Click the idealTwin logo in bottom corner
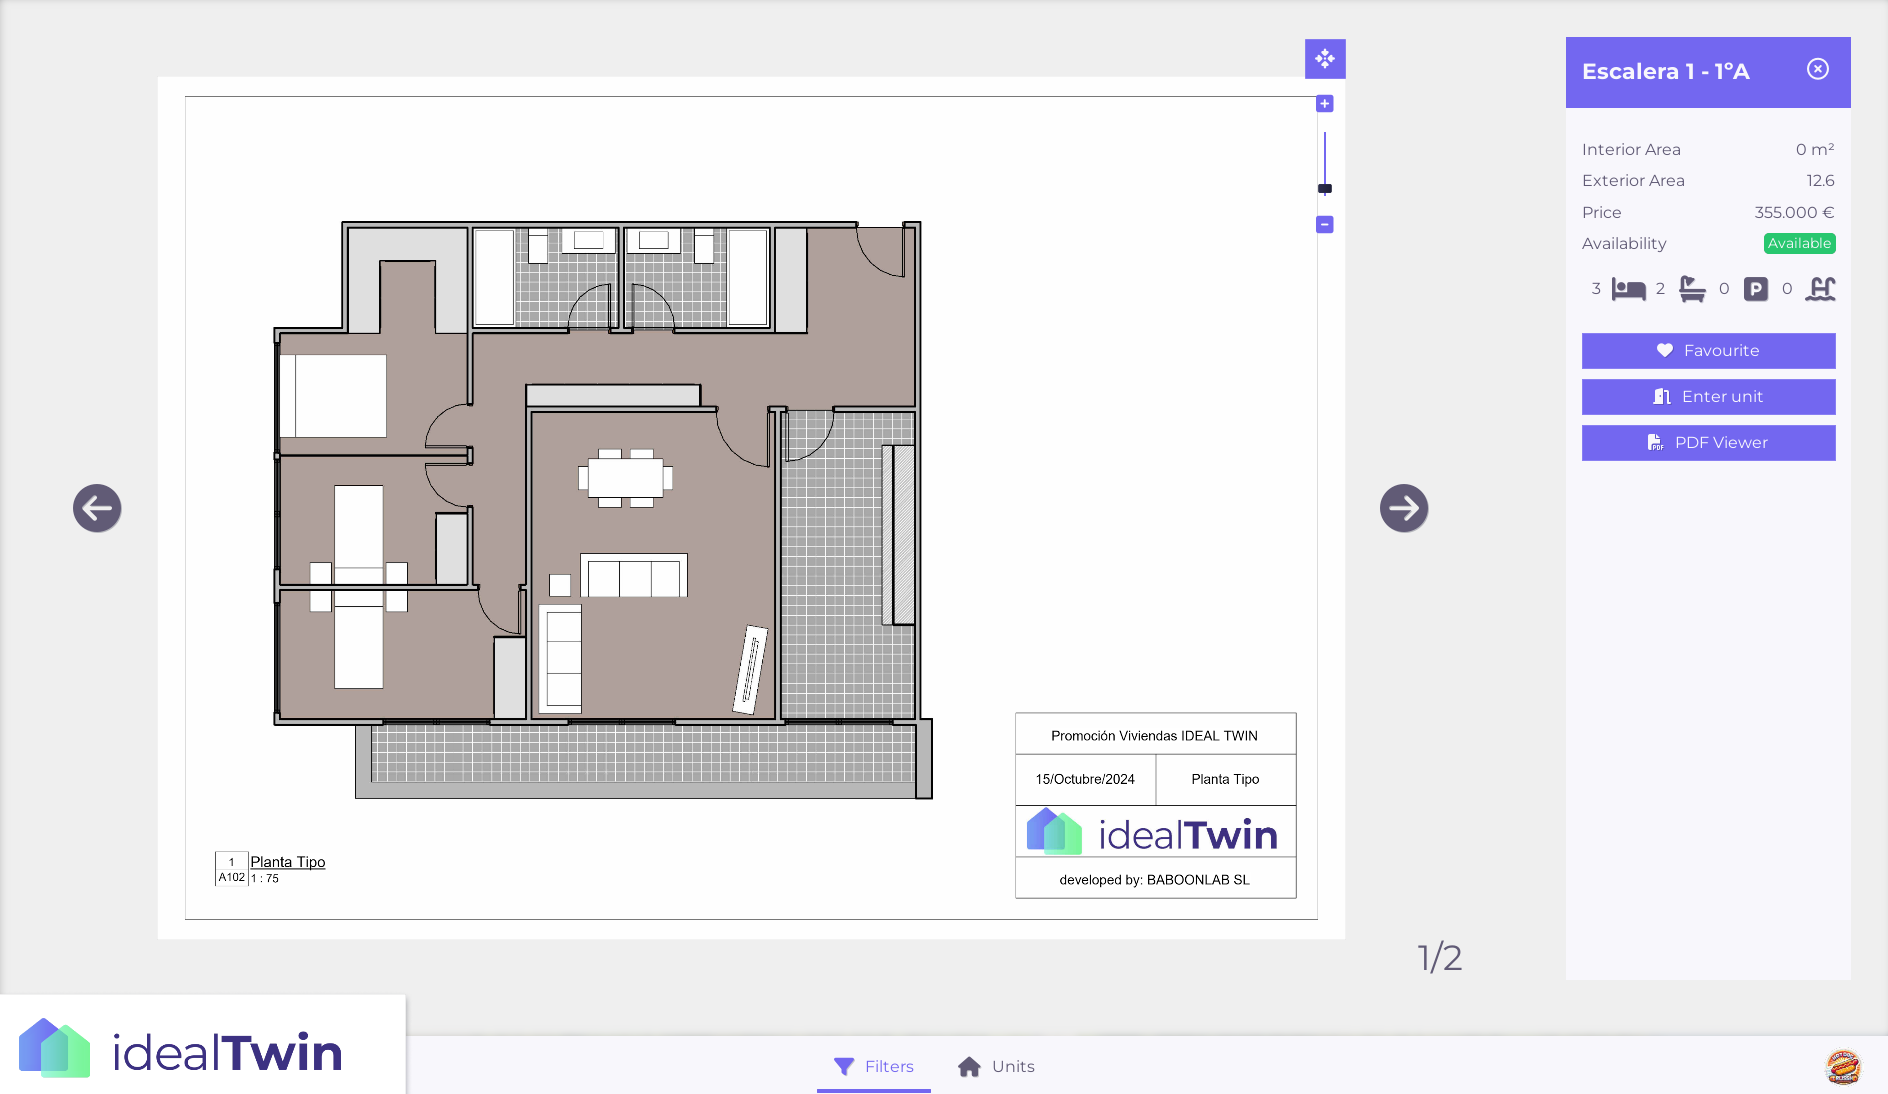Screen dimensions: 1888x1094 pyautogui.click(x=181, y=1050)
